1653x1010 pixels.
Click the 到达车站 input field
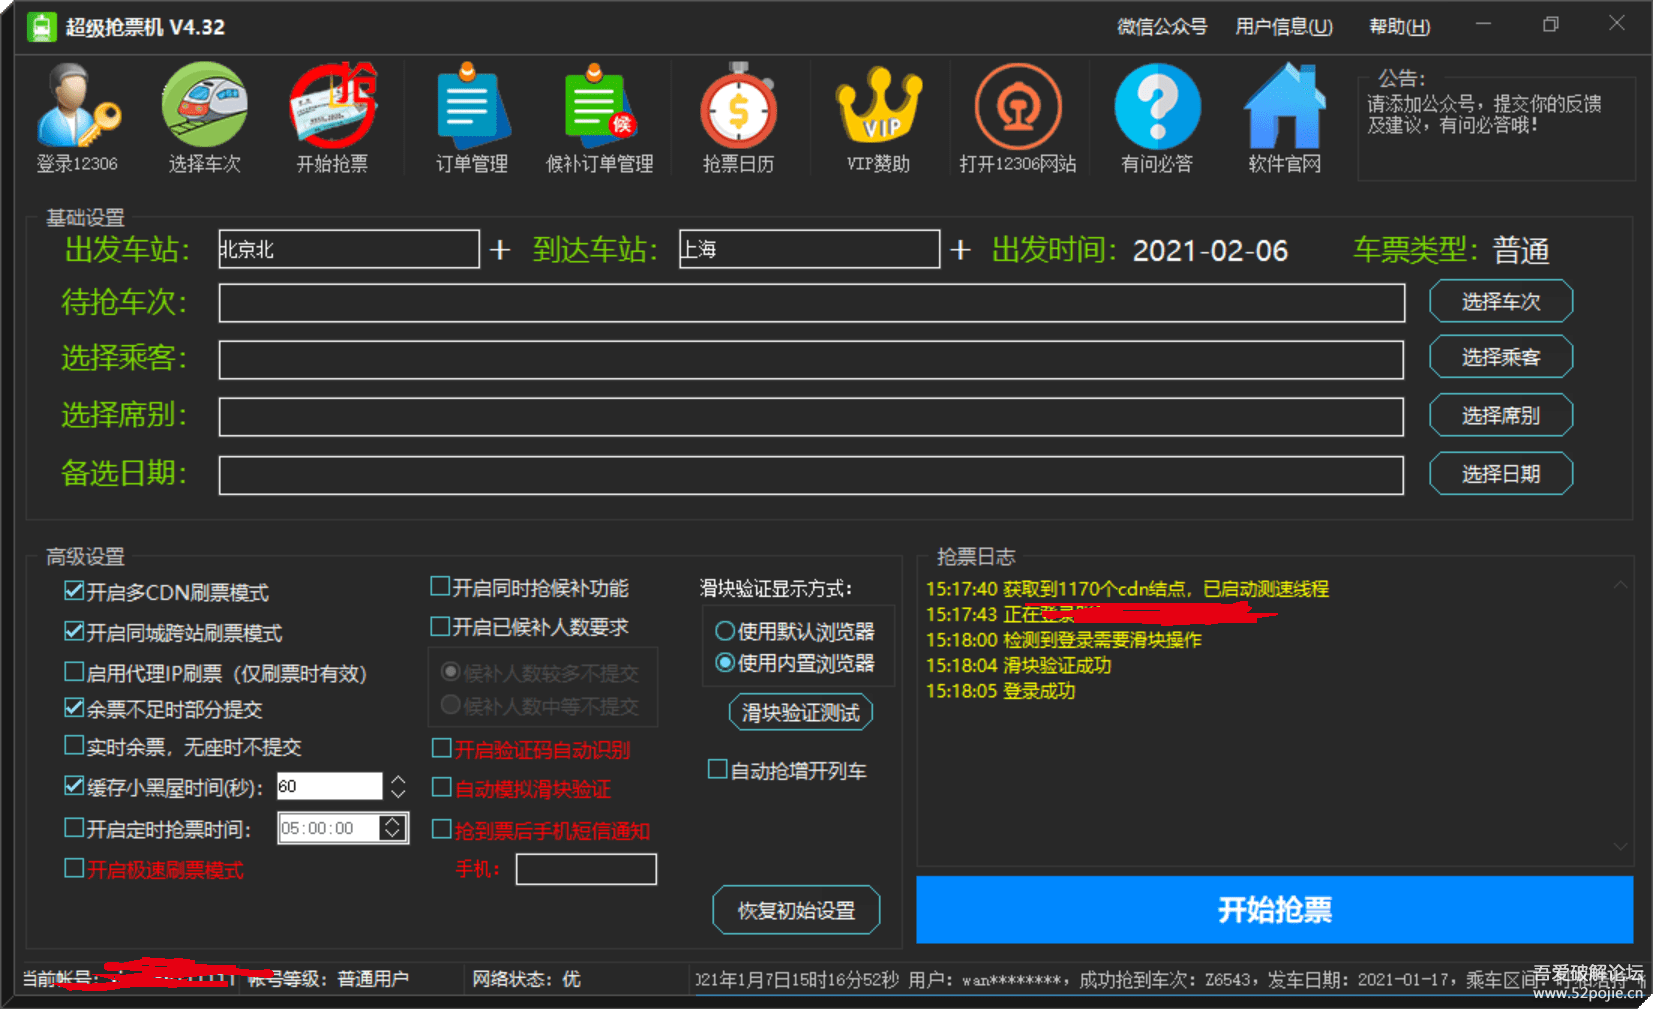pyautogui.click(x=809, y=249)
